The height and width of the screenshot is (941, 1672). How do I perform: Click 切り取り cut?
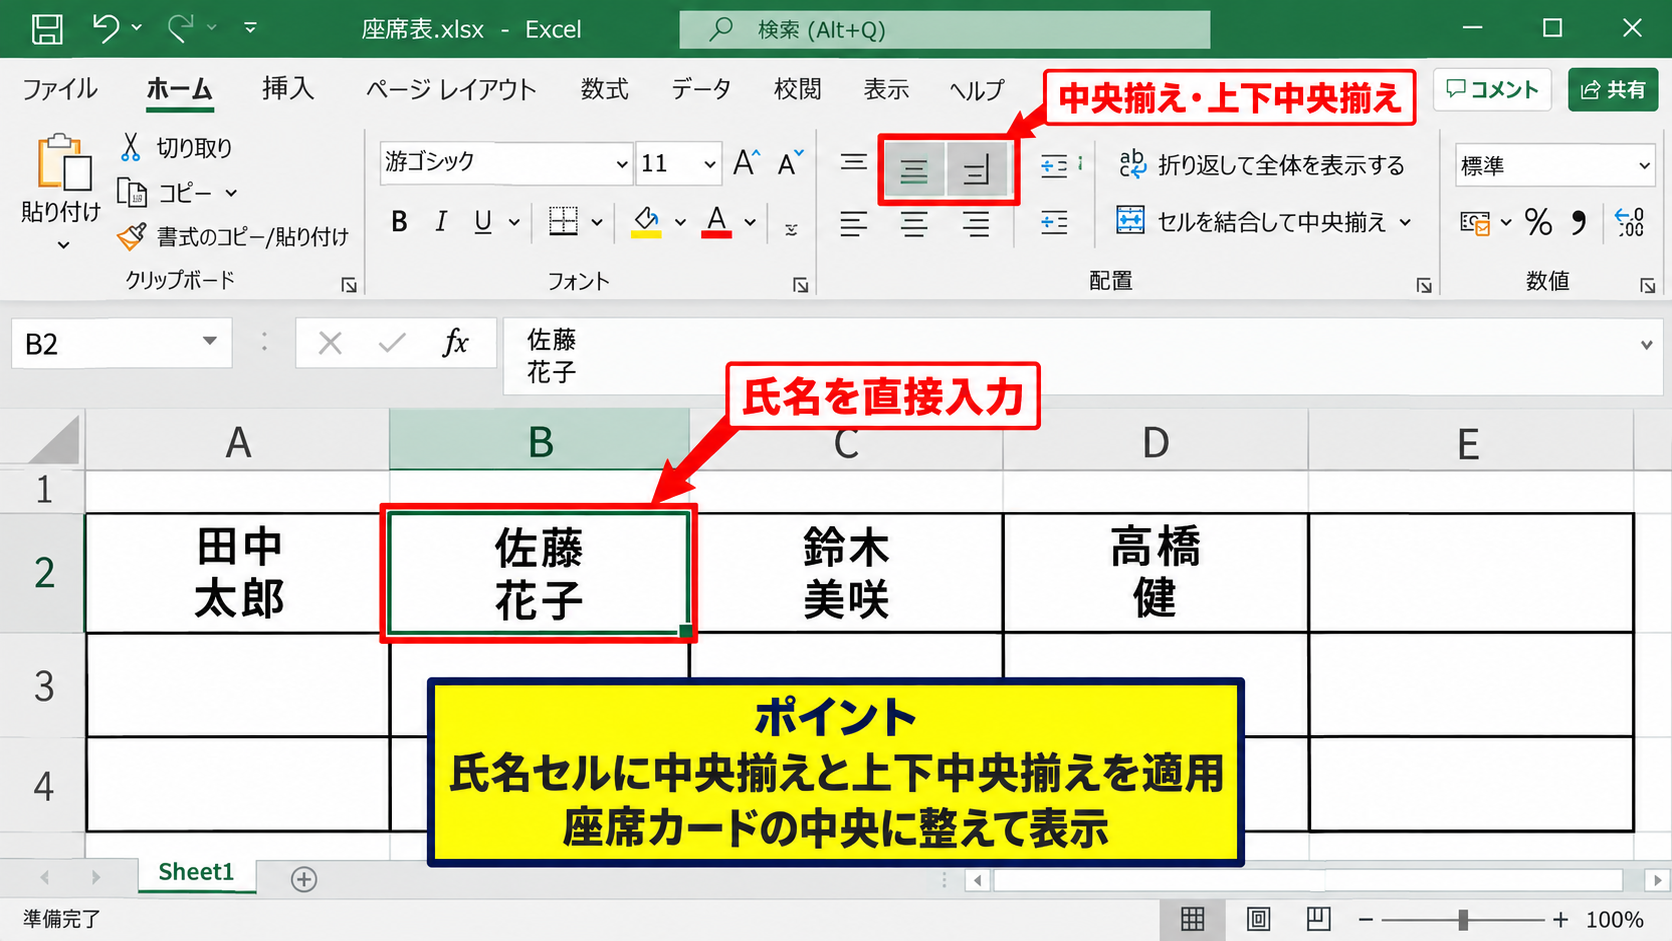(x=176, y=147)
